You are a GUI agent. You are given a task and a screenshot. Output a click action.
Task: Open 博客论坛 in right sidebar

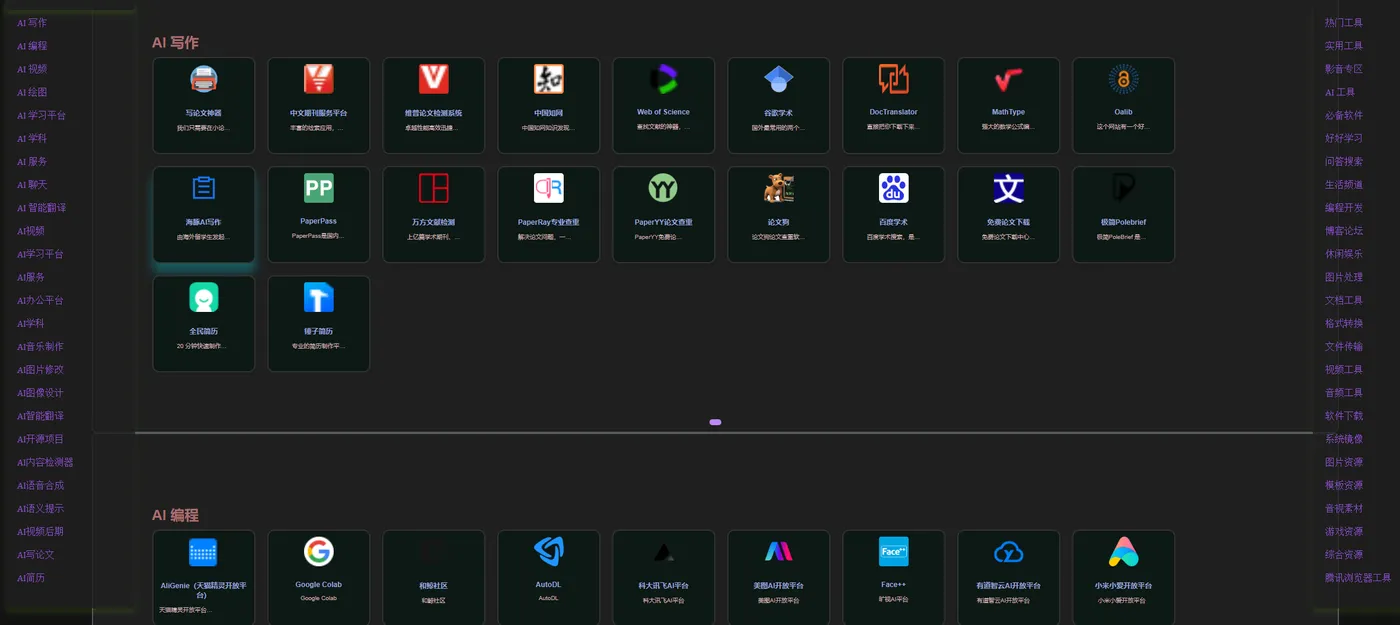click(x=1344, y=231)
